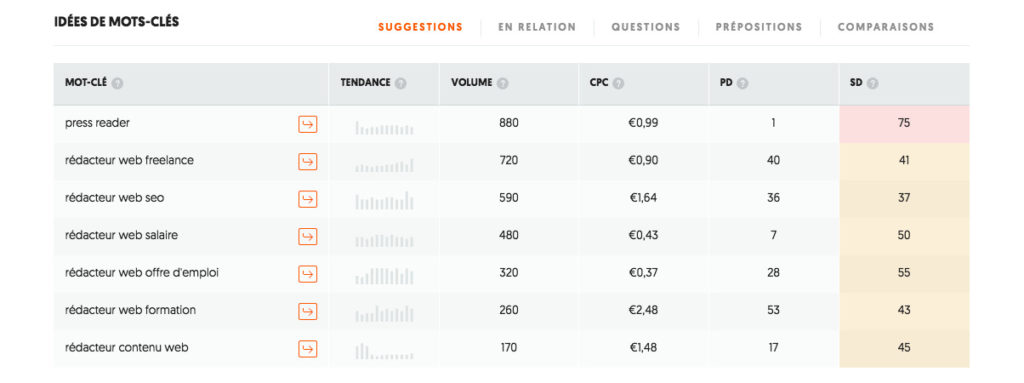Go to the COMPARAISONS tab
The image size is (1024, 383).
coord(886,27)
